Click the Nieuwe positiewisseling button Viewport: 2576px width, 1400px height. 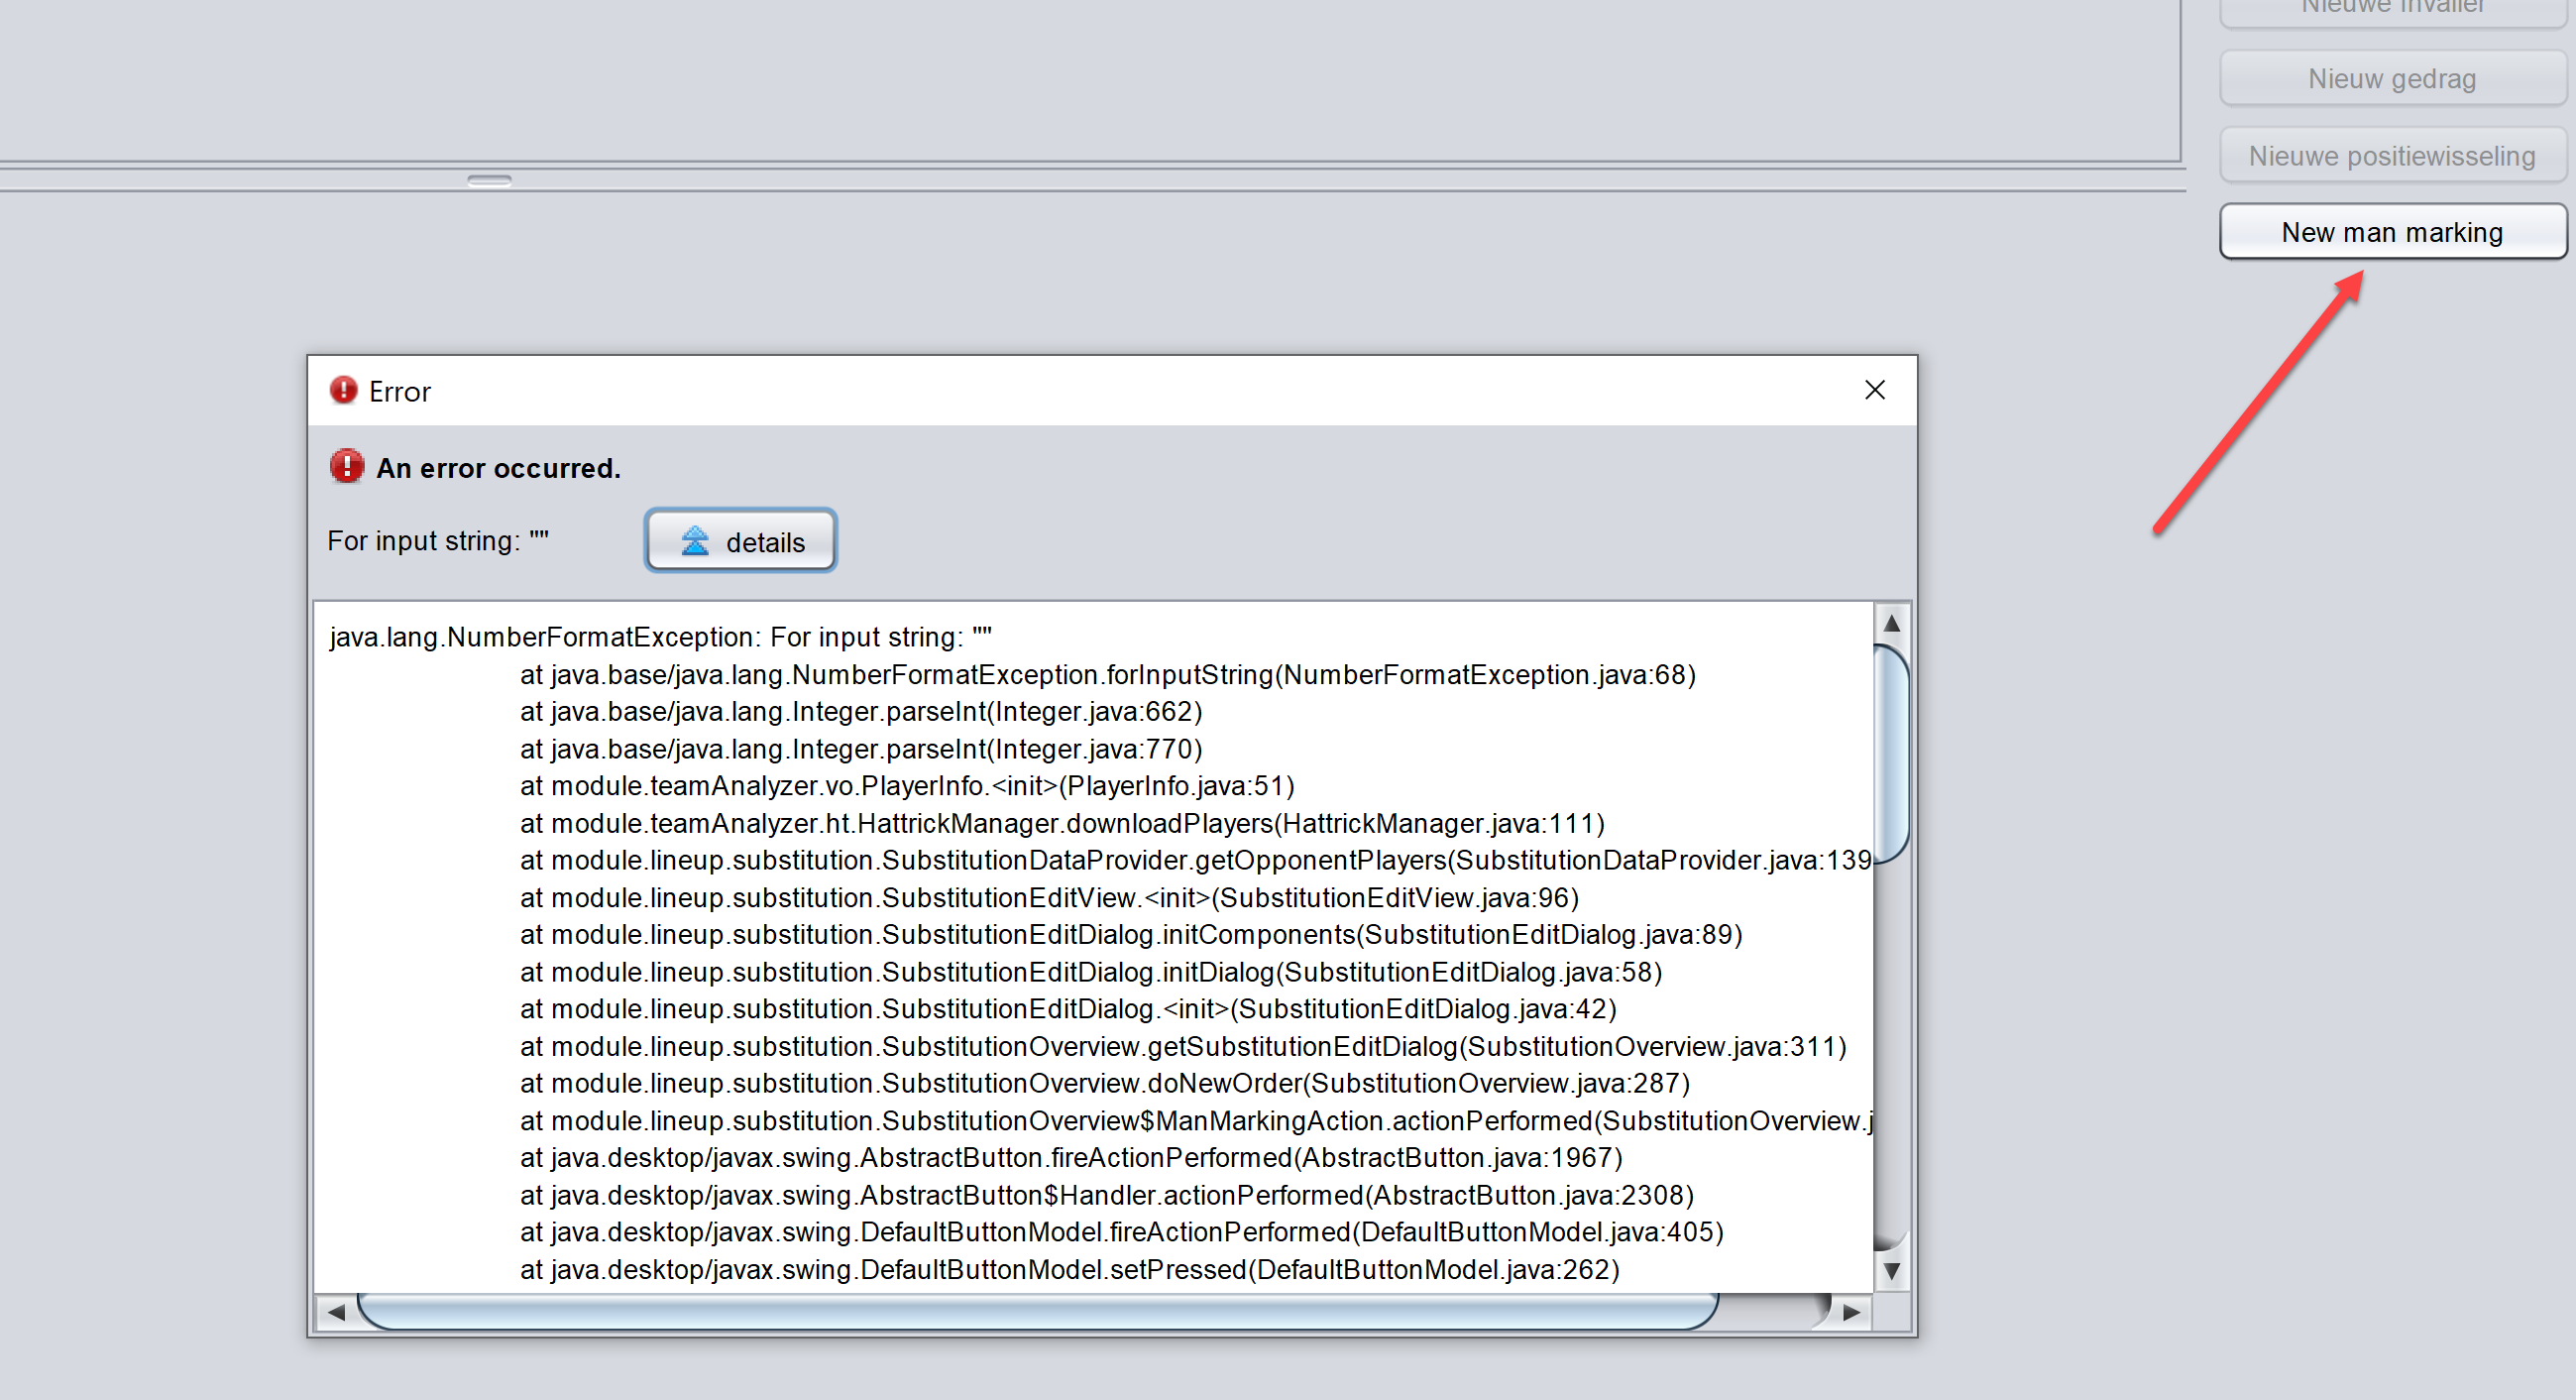tap(2392, 155)
